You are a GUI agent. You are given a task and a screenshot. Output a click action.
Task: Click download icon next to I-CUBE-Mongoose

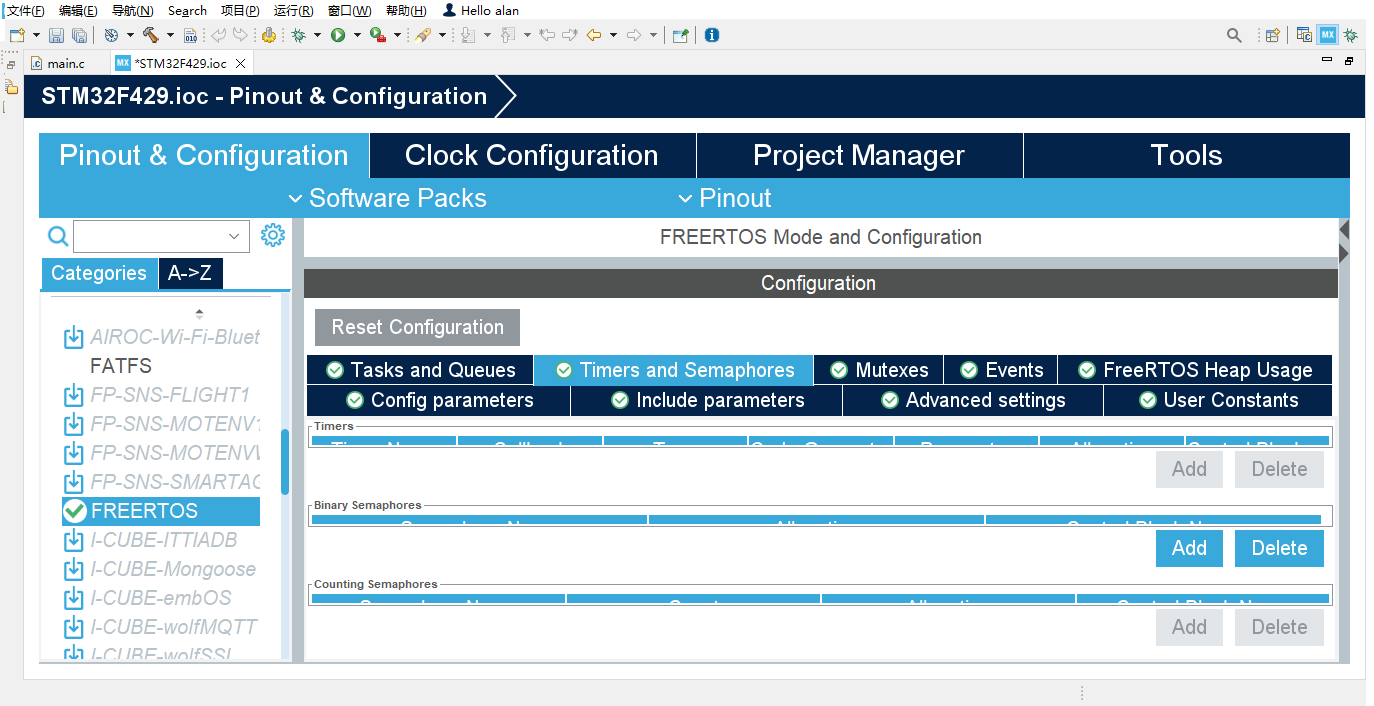coord(73,569)
